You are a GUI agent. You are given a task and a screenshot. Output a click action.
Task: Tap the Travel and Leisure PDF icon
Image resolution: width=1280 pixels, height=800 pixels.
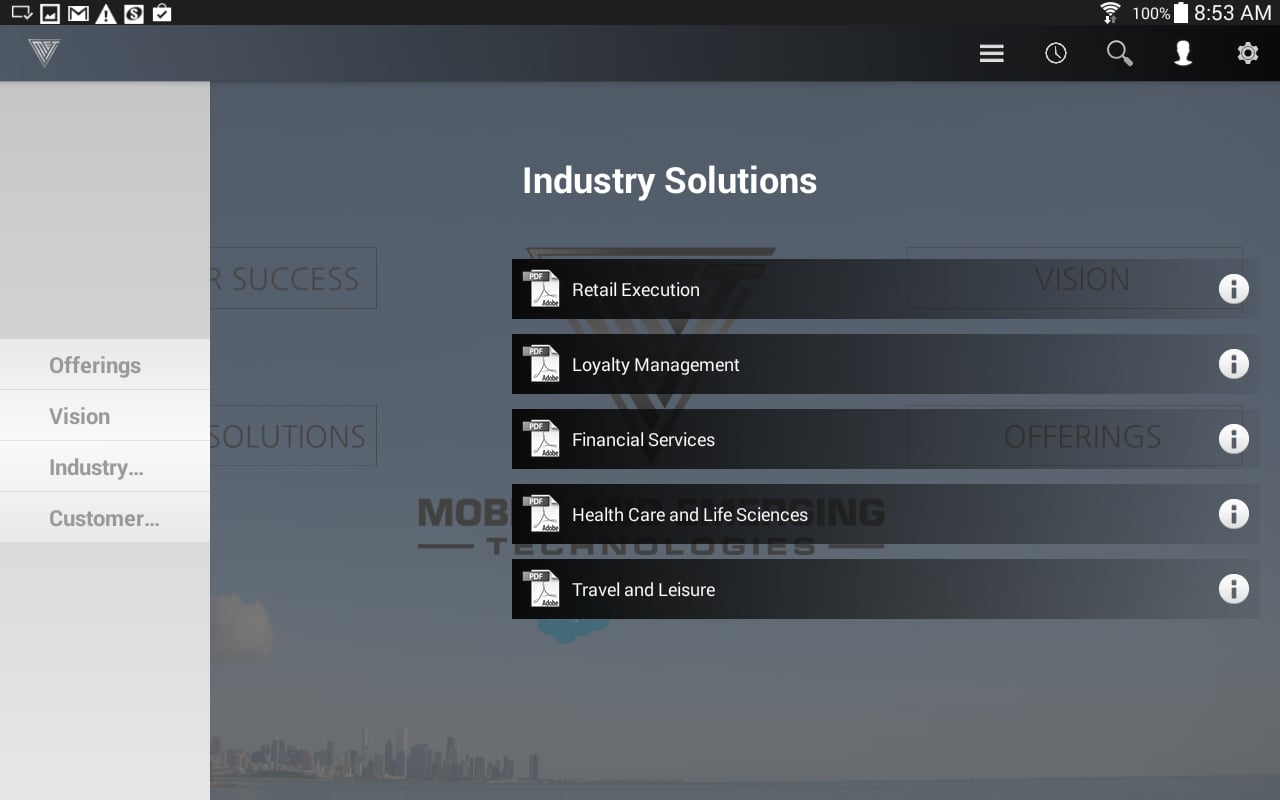[541, 589]
